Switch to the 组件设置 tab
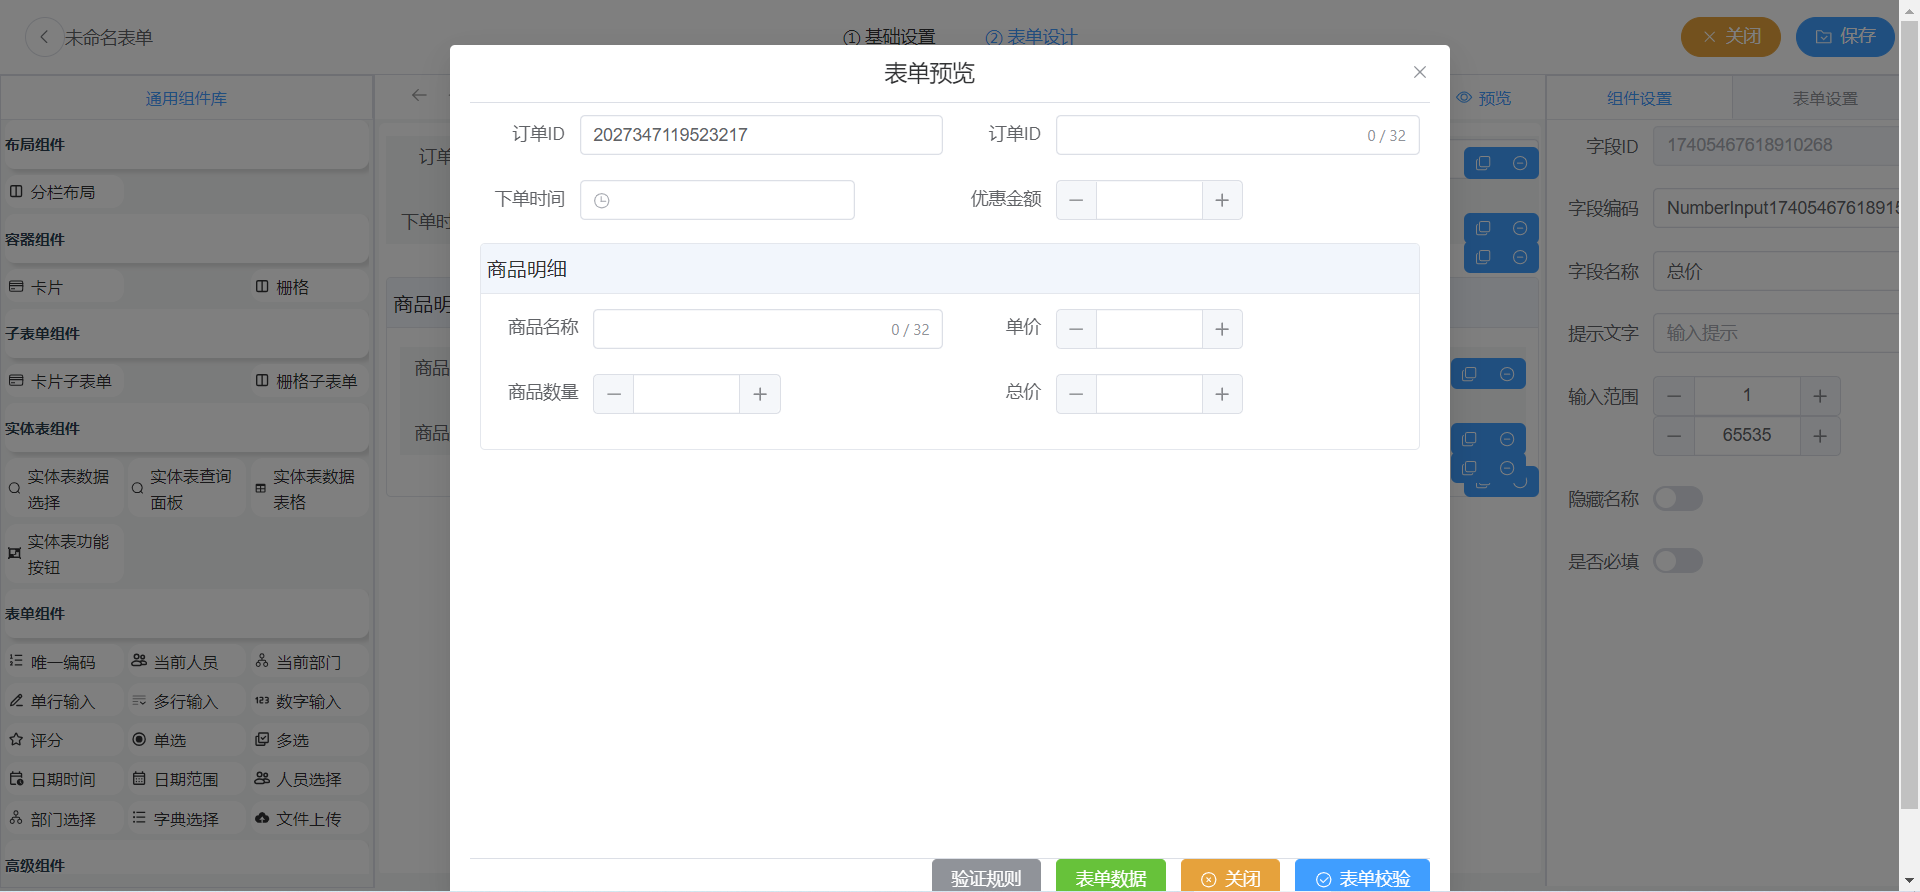1920x892 pixels. pos(1639,98)
